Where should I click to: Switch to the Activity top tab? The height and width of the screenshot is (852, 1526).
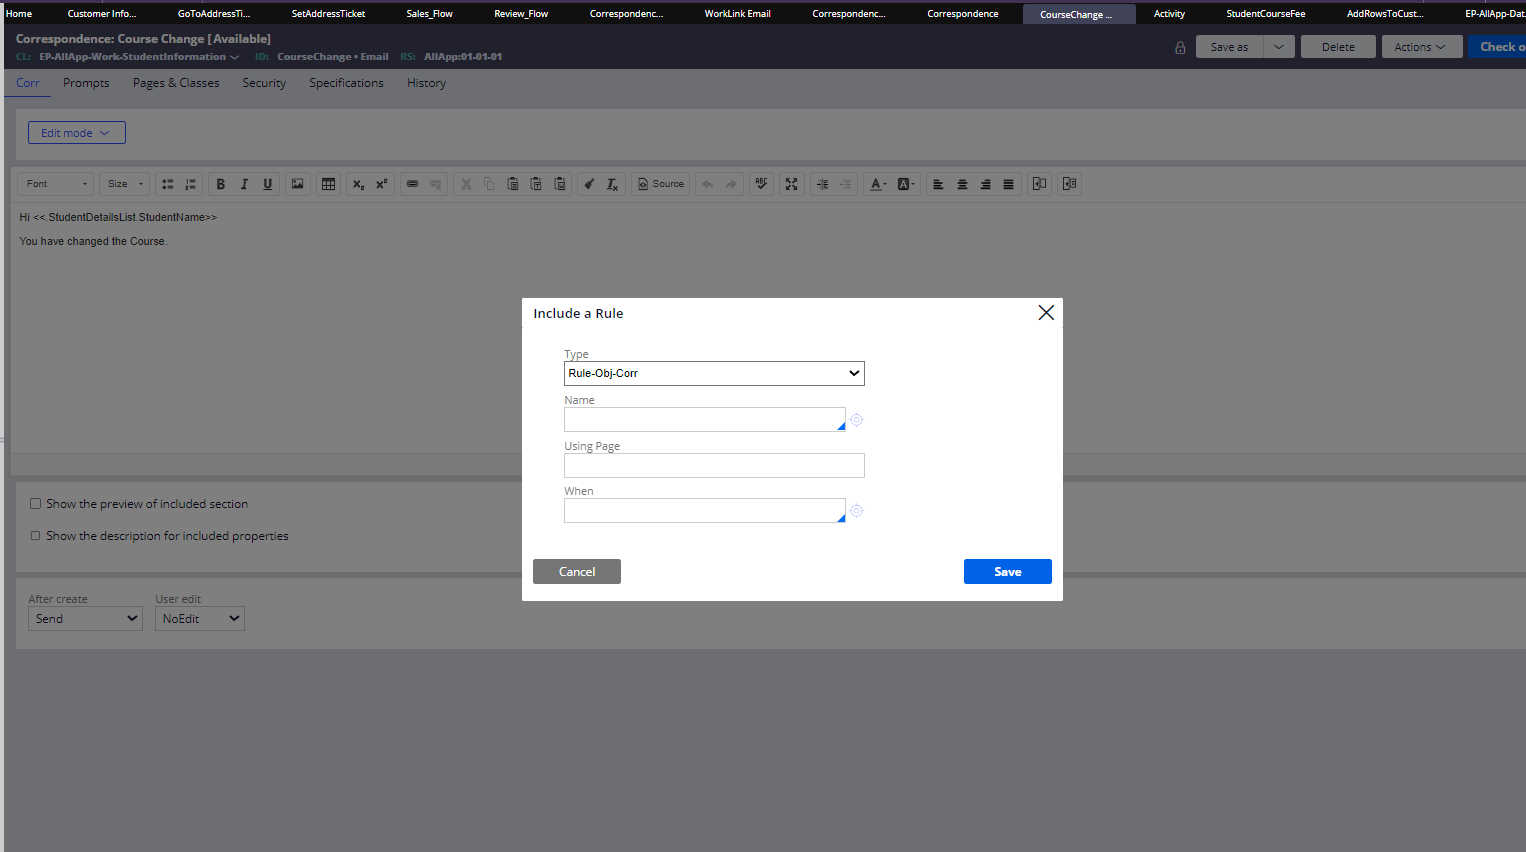[1169, 14]
